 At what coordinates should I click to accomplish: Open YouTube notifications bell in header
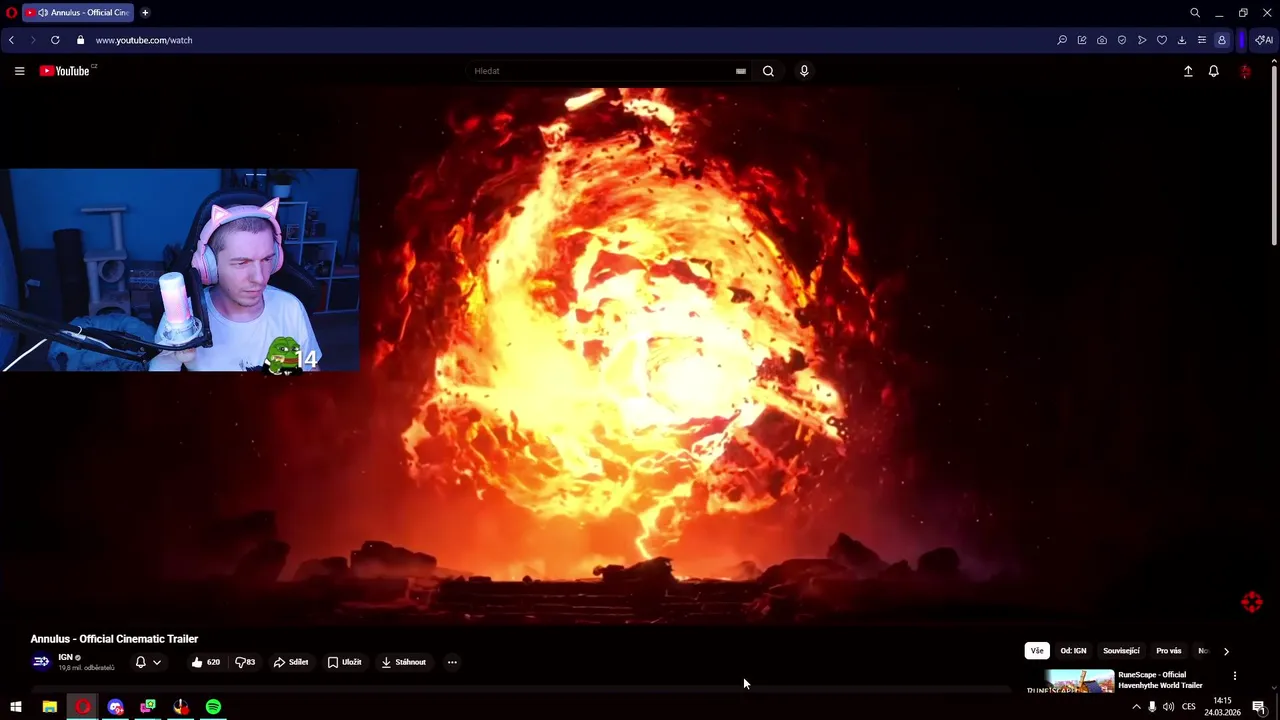(x=1214, y=71)
